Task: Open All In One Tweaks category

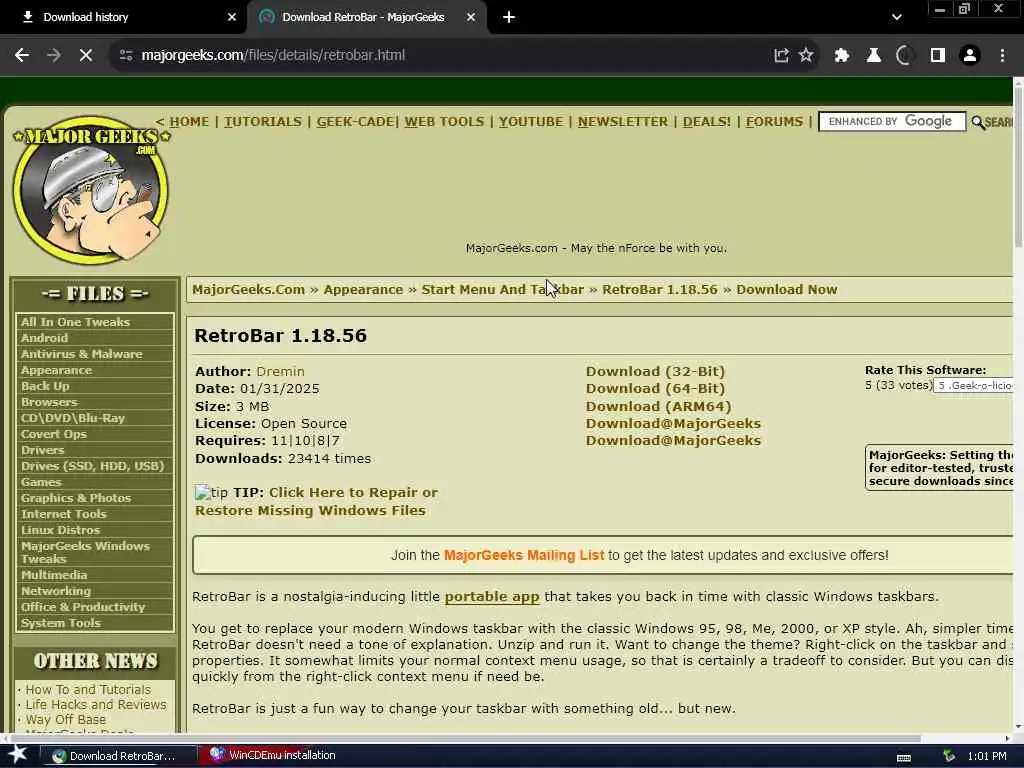Action: tap(75, 322)
